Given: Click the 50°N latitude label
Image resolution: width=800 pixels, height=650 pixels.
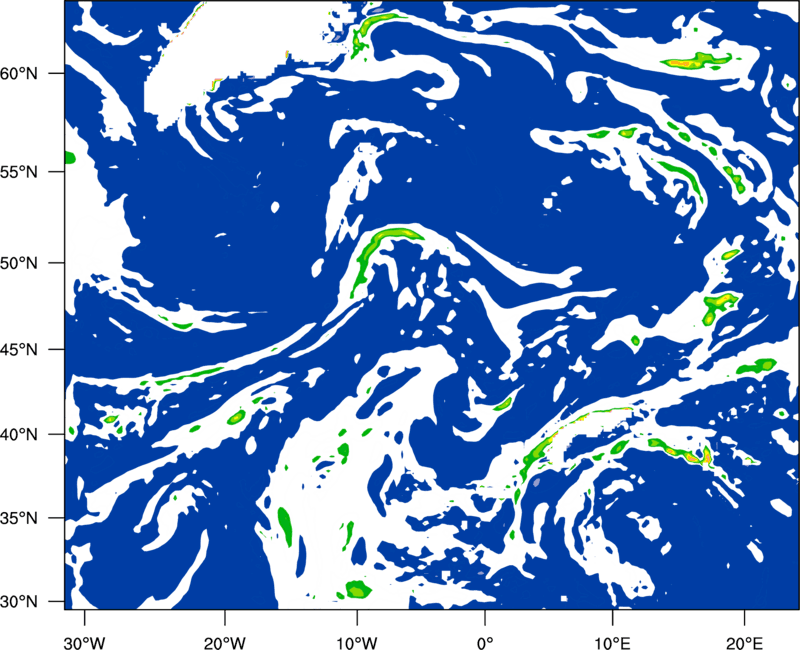Looking at the screenshot, I should tap(19, 263).
